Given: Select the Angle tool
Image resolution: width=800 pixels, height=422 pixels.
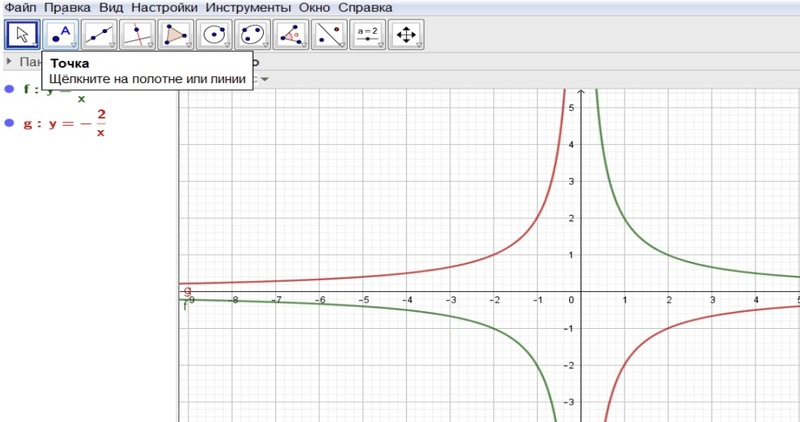Looking at the screenshot, I should 290,35.
